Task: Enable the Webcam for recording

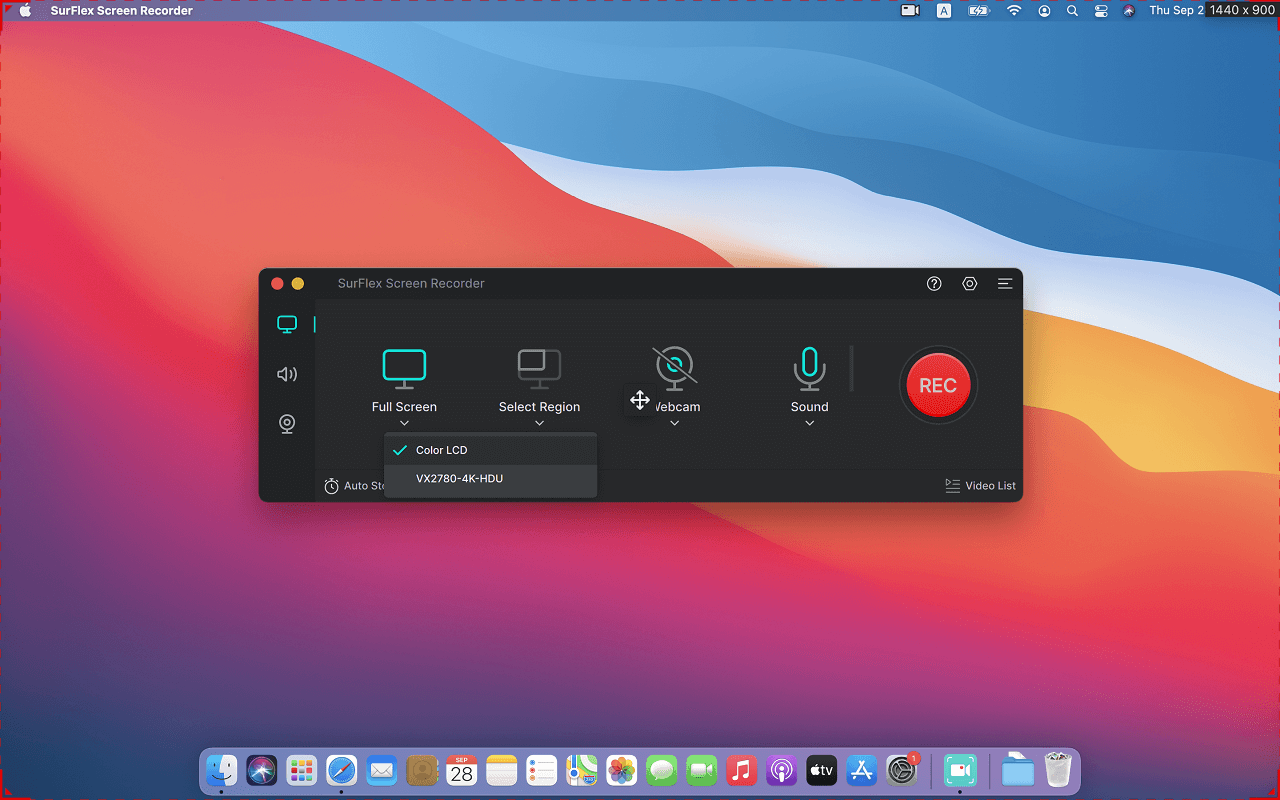Action: point(675,367)
